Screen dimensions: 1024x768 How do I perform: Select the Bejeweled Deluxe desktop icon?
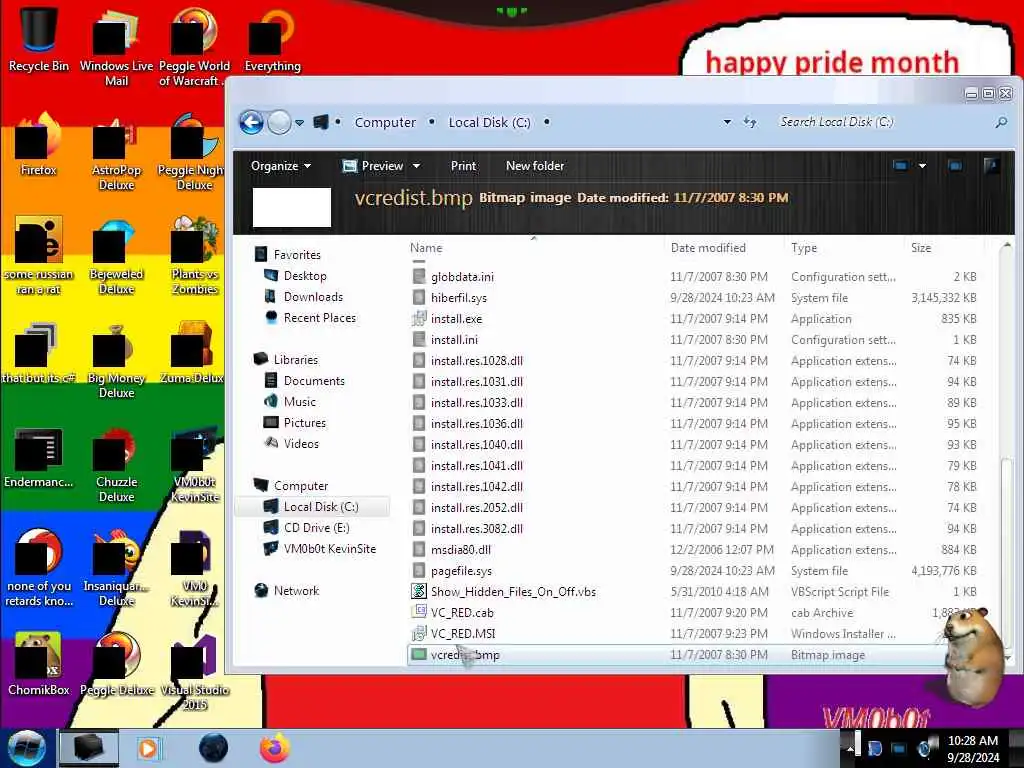coord(116,256)
